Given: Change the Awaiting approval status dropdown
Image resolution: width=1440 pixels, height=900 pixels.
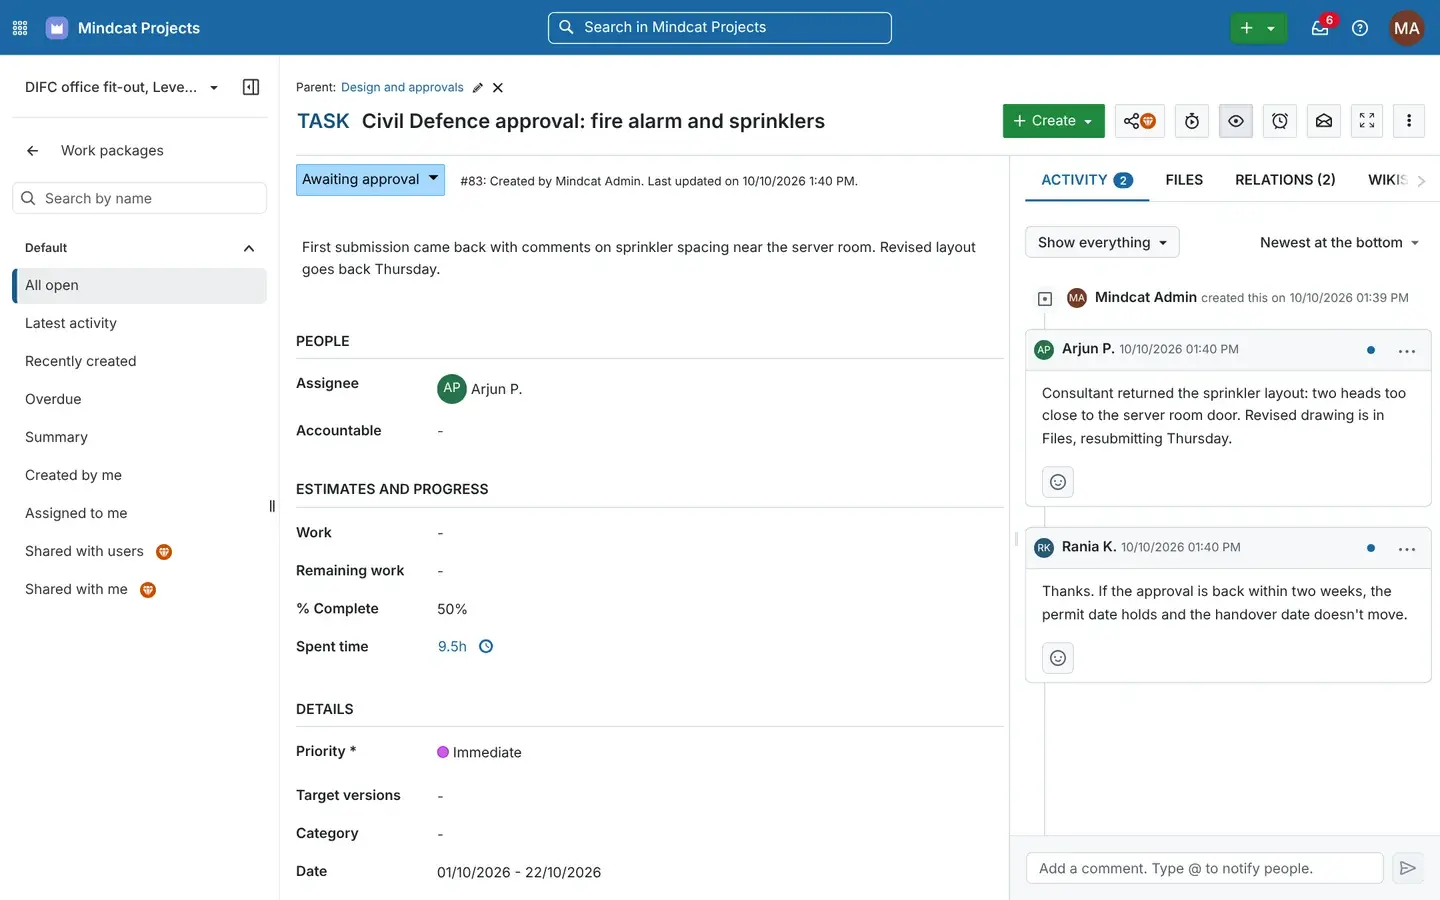Looking at the screenshot, I should (x=370, y=180).
